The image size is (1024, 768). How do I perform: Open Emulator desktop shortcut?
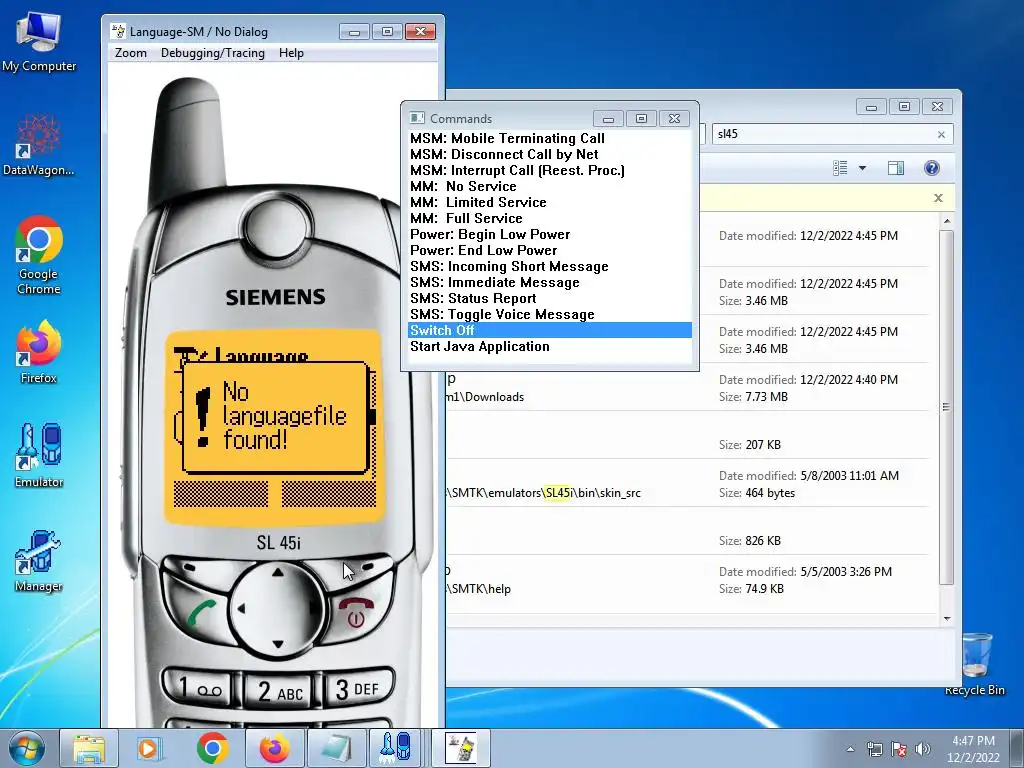click(39, 455)
